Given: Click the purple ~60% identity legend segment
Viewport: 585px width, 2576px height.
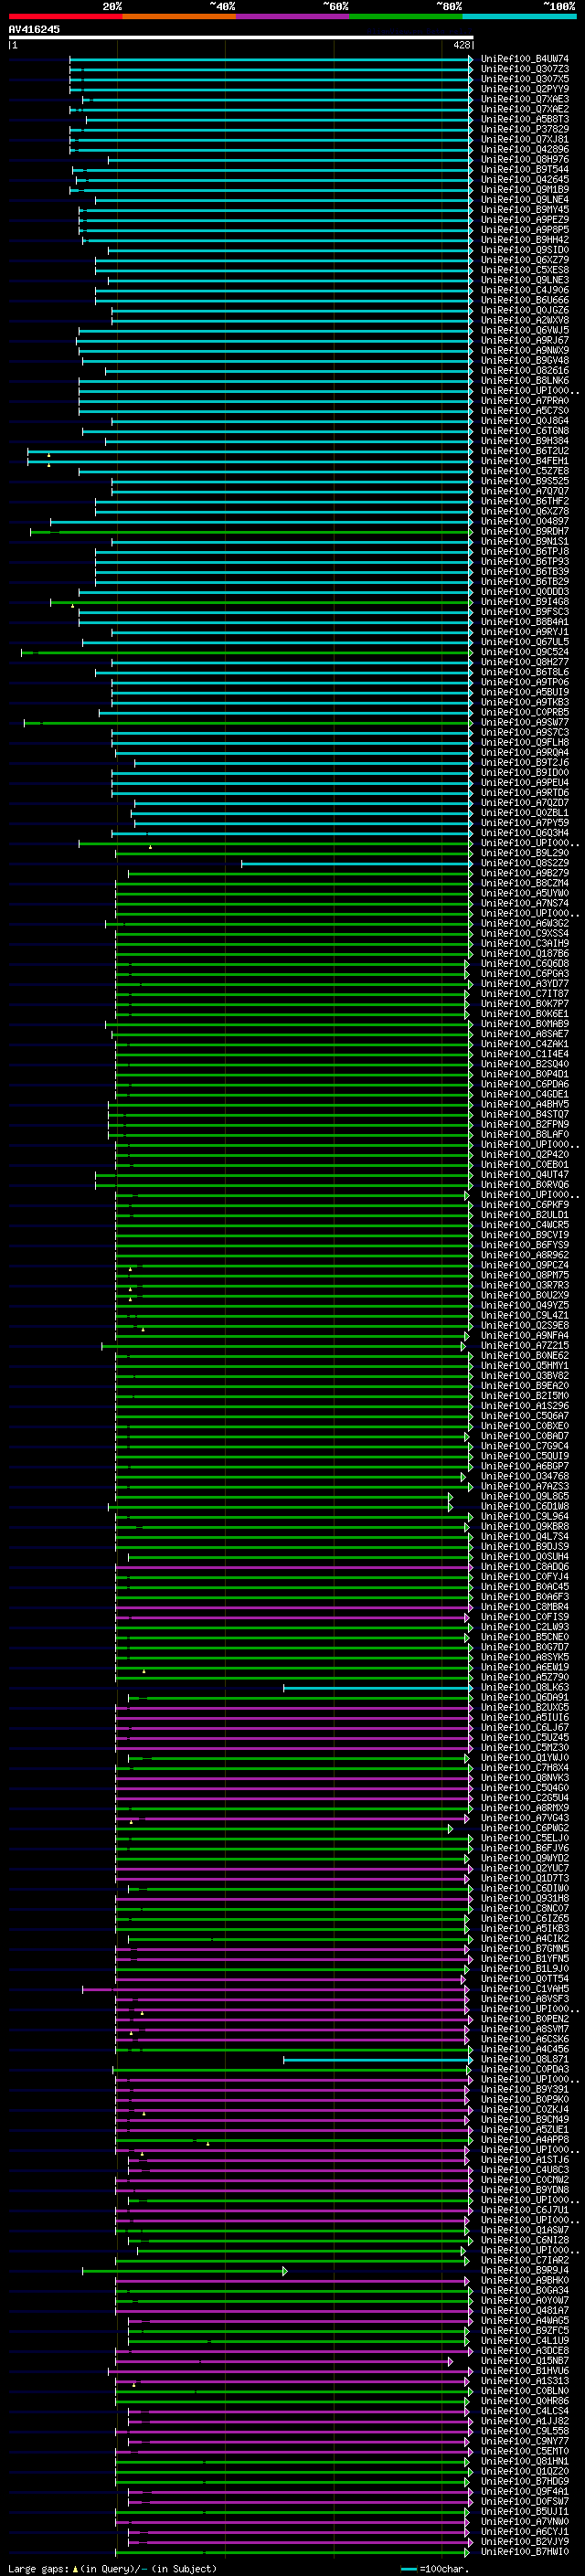Looking at the screenshot, I should 292,17.
